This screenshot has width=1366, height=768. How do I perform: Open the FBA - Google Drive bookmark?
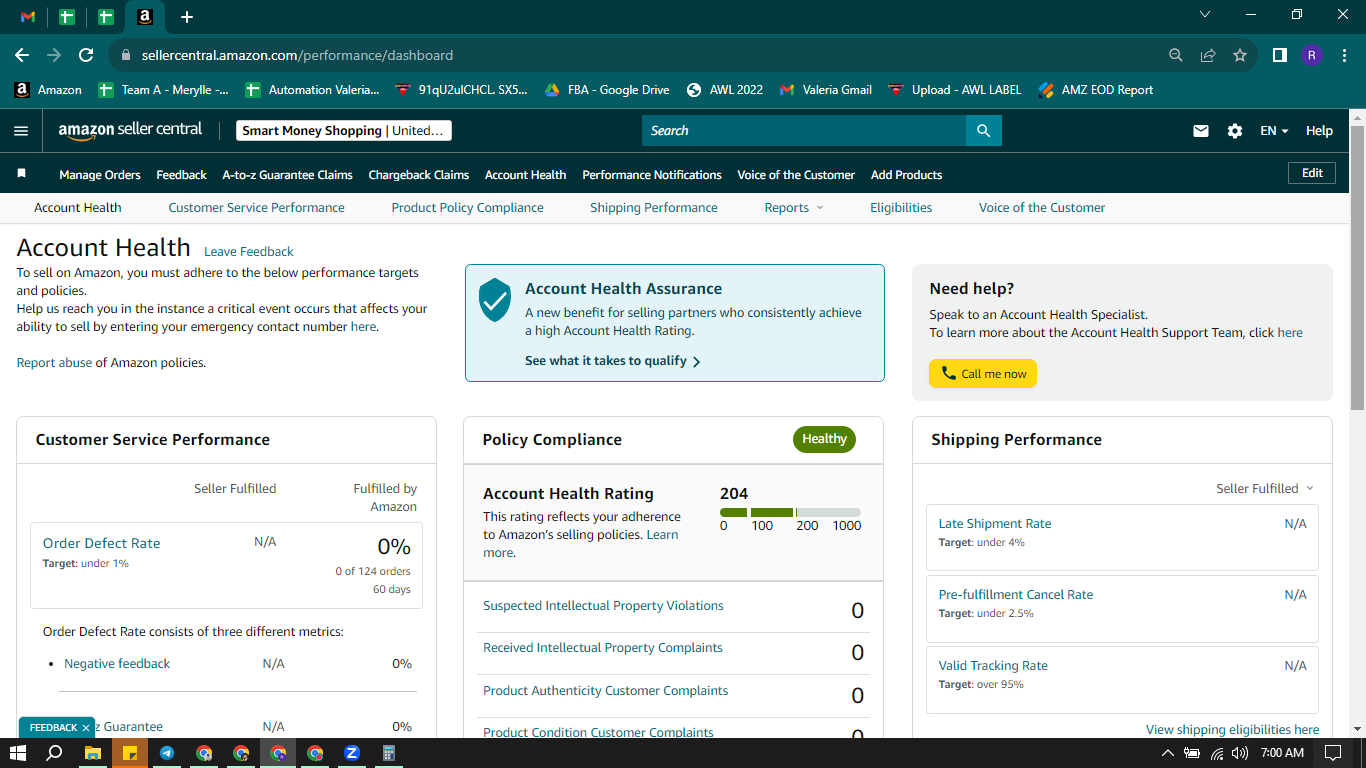click(x=606, y=90)
